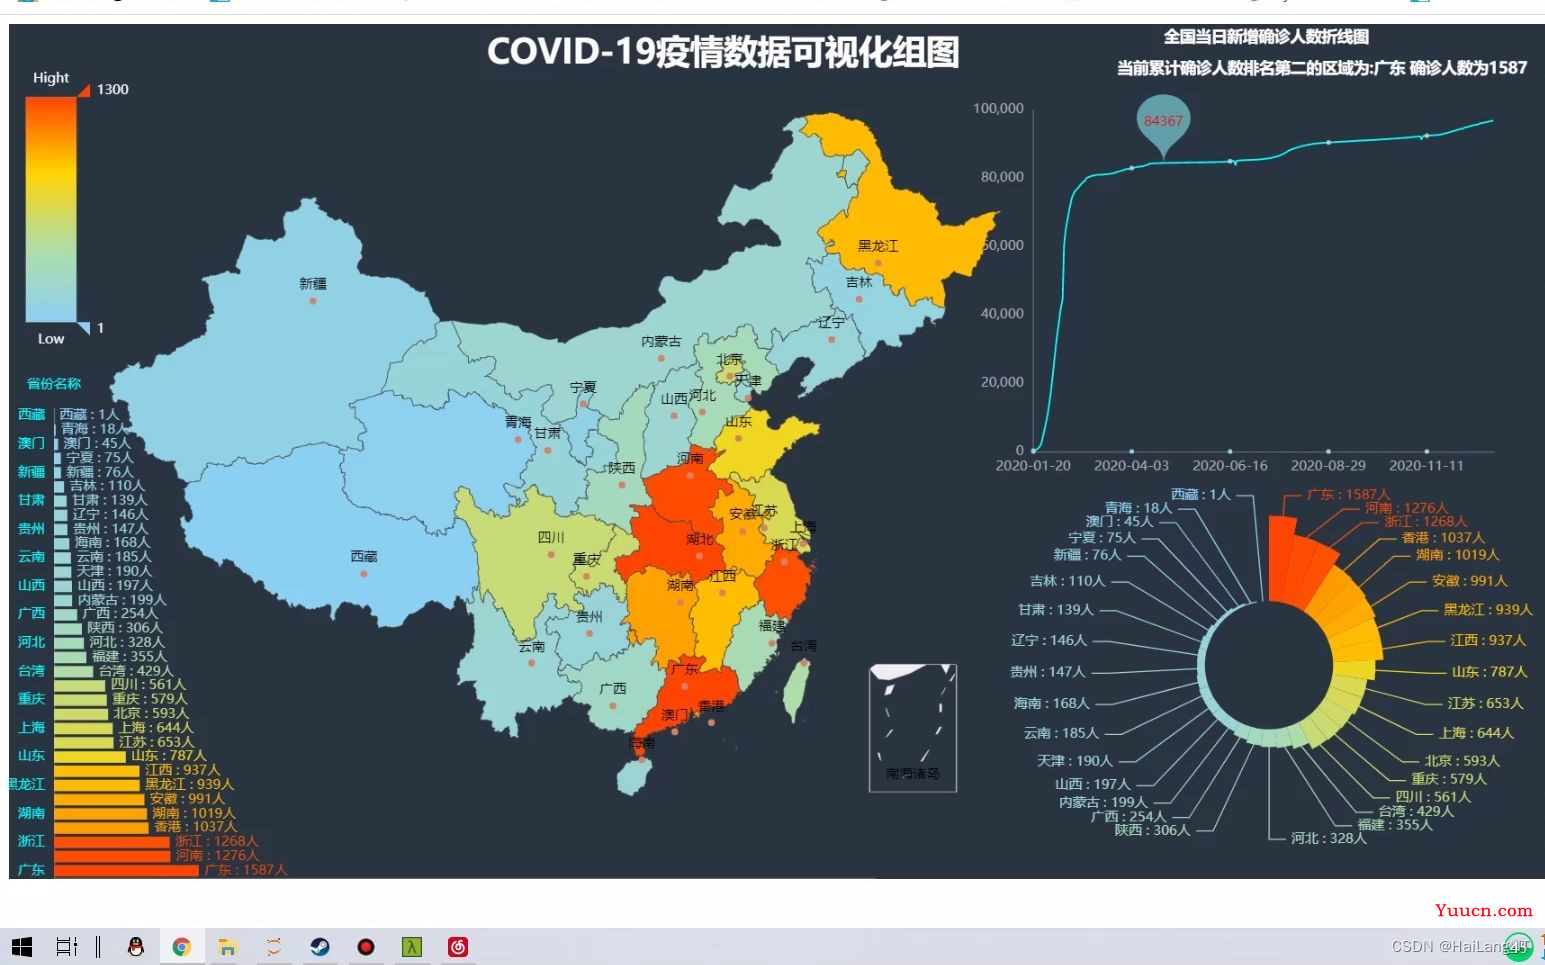The image size is (1545, 965).
Task: Click the Hight-Low gradient color bar
Action: (x=51, y=210)
